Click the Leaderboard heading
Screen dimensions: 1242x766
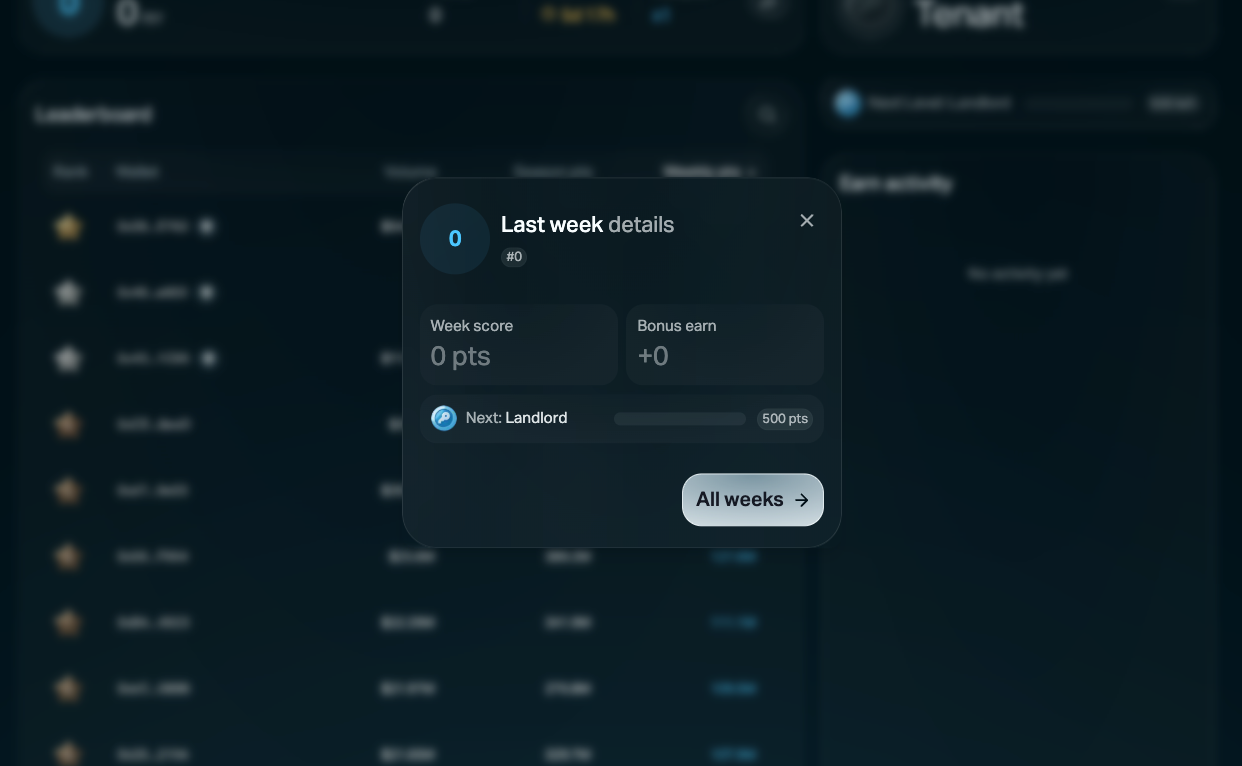tap(93, 115)
